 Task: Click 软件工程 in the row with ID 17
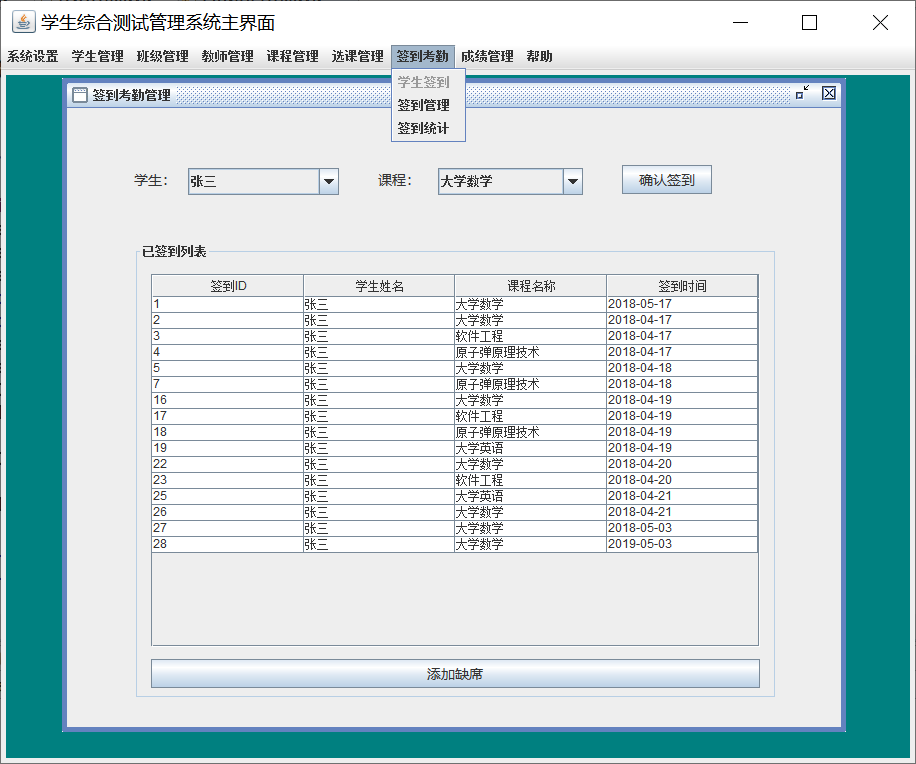pos(479,416)
